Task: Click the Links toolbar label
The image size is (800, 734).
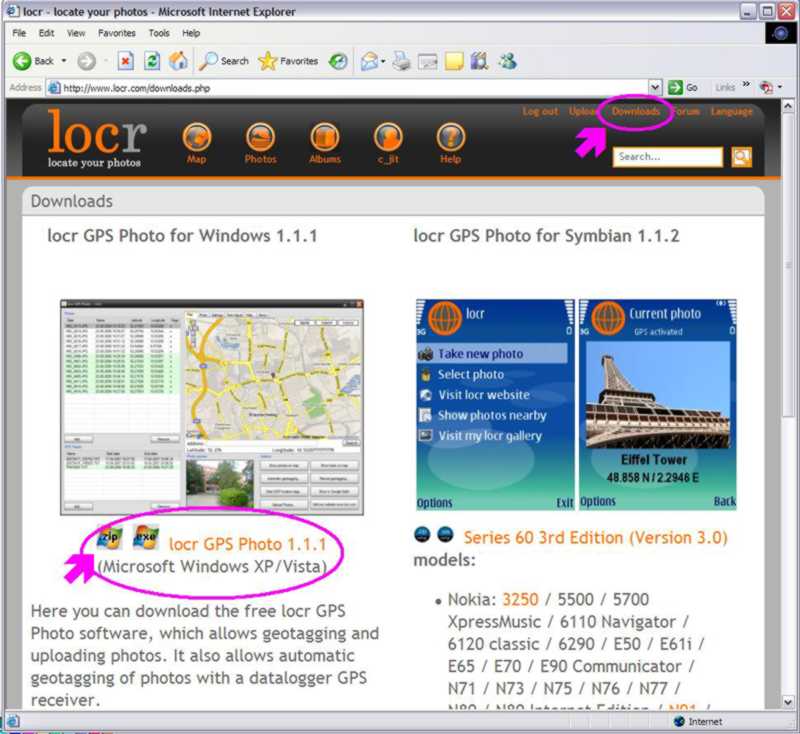Action: pyautogui.click(x=725, y=88)
